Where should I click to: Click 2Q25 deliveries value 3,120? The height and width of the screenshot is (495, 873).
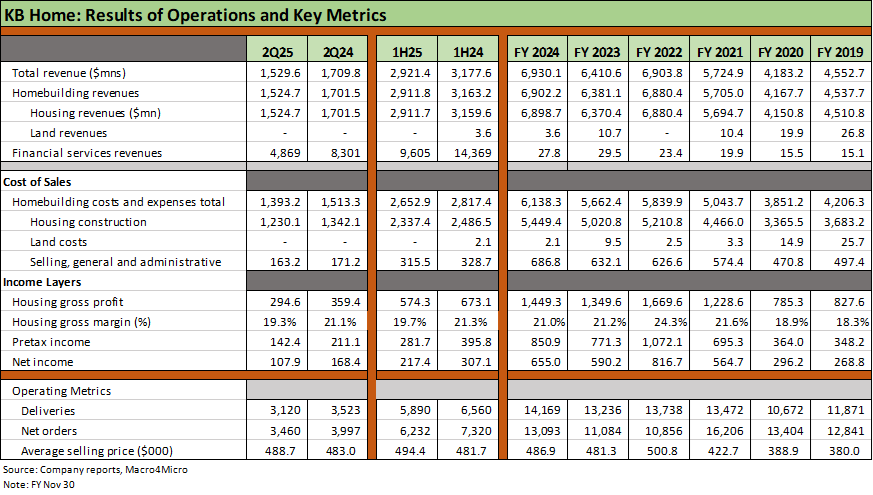(x=285, y=410)
